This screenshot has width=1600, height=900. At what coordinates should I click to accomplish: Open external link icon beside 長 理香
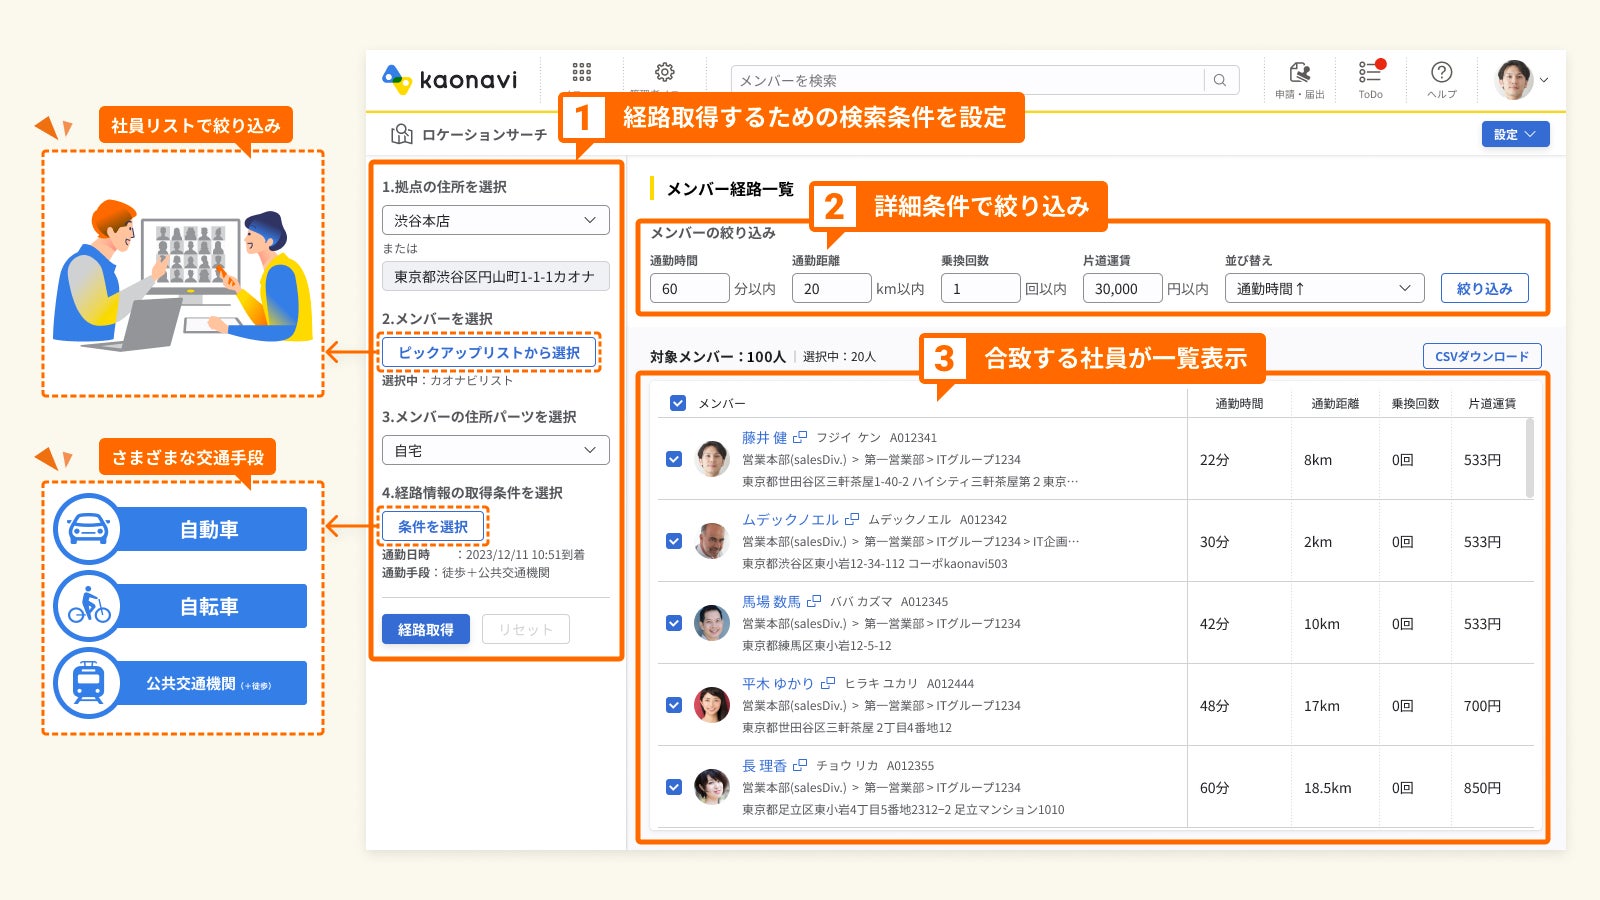[800, 765]
